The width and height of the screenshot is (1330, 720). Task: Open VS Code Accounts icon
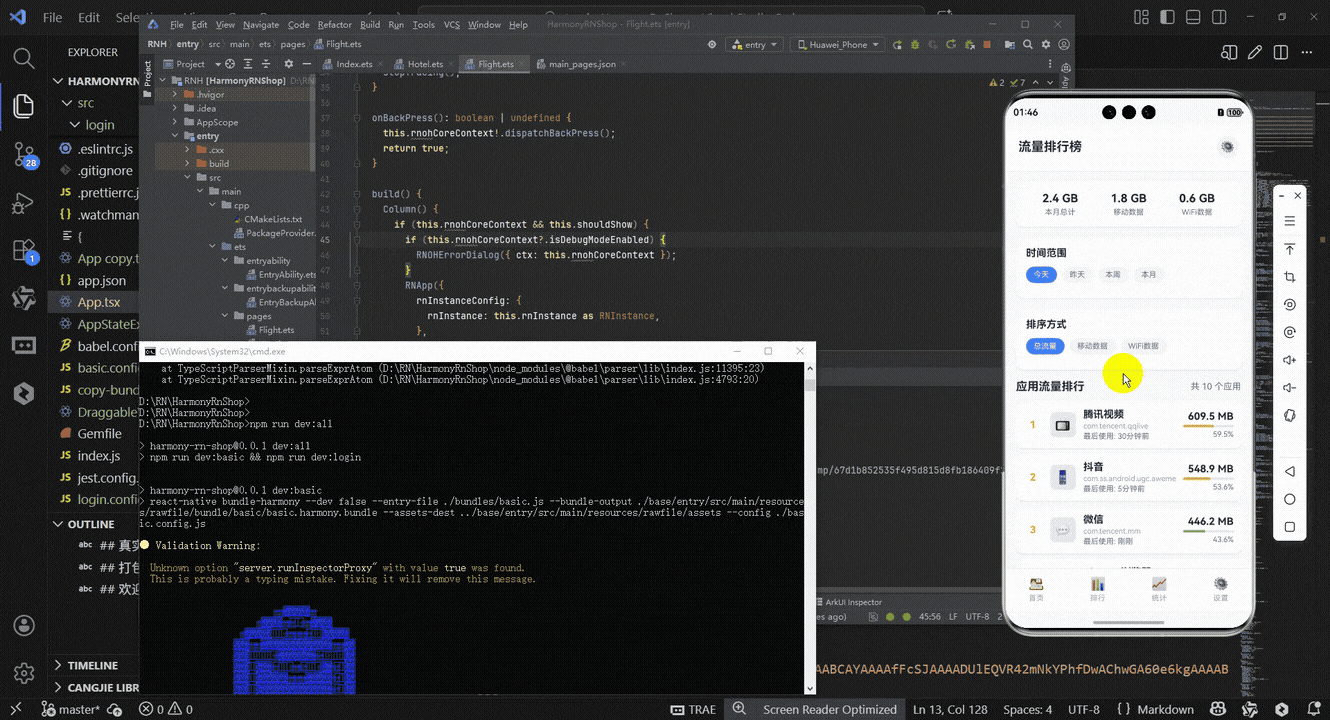(24, 626)
